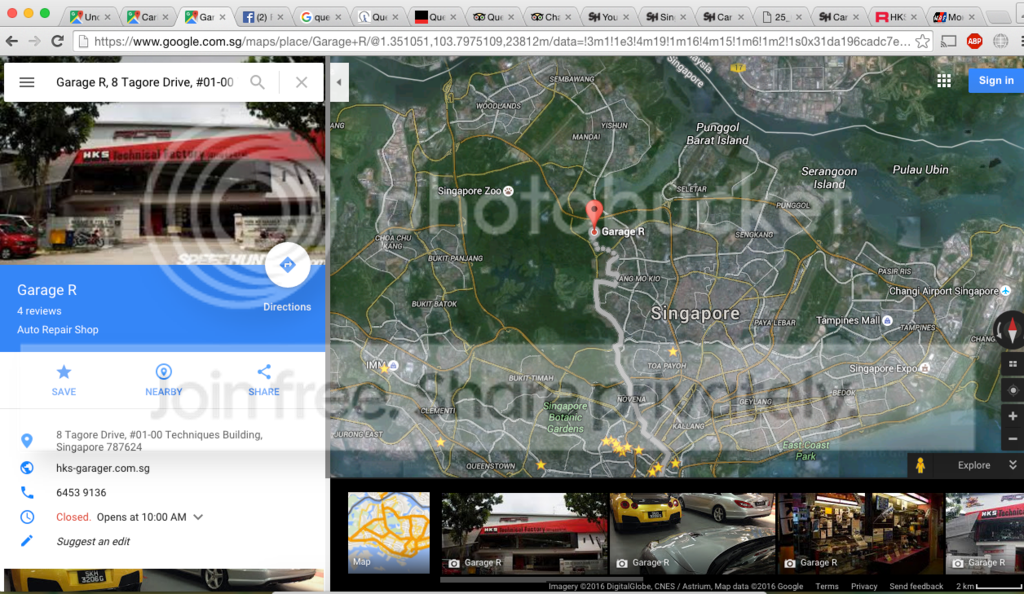This screenshot has width=1024, height=594.
Task: Open the hamburger menu in search box
Action: click(x=27, y=82)
